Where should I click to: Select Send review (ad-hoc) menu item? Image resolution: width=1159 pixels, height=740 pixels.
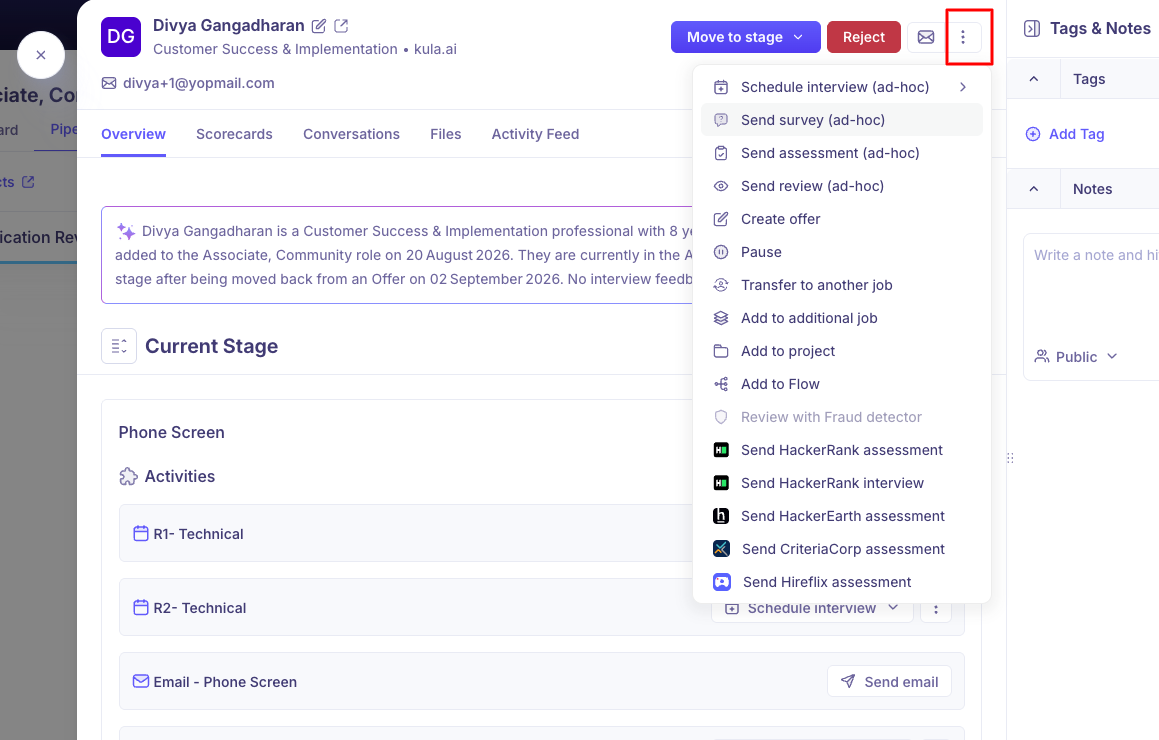click(x=841, y=186)
